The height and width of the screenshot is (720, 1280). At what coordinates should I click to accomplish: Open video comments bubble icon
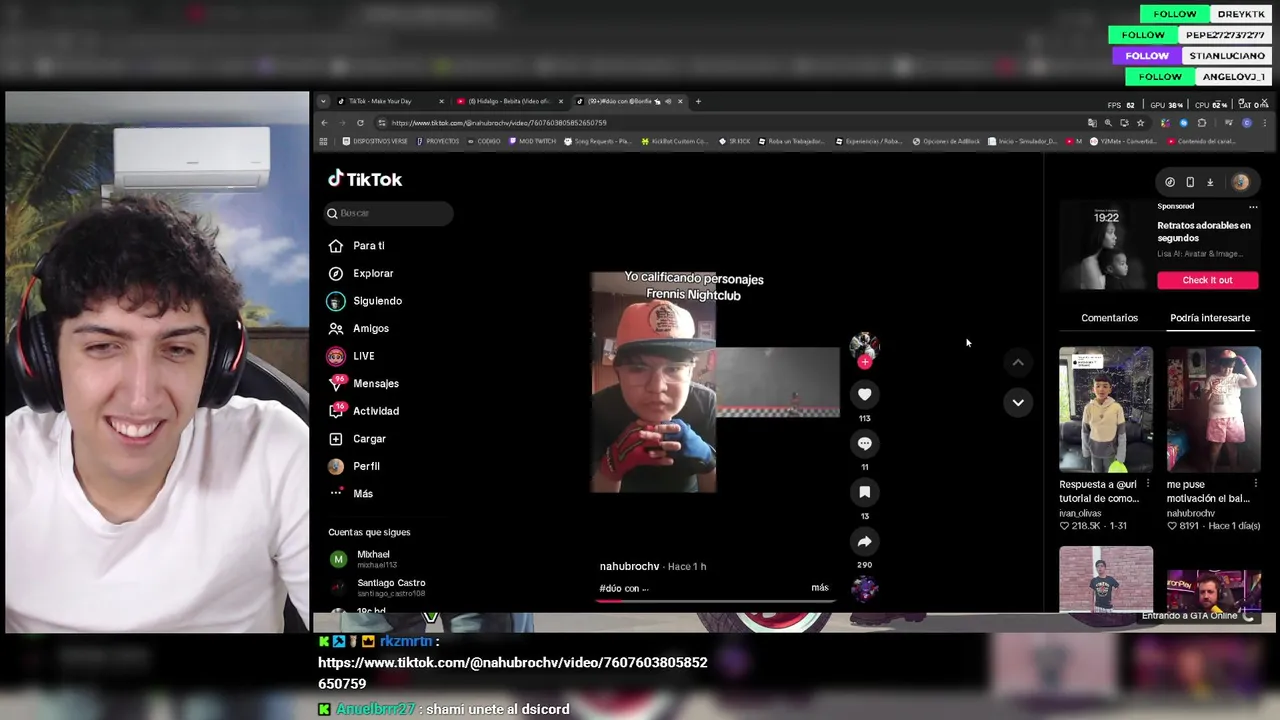pos(865,444)
